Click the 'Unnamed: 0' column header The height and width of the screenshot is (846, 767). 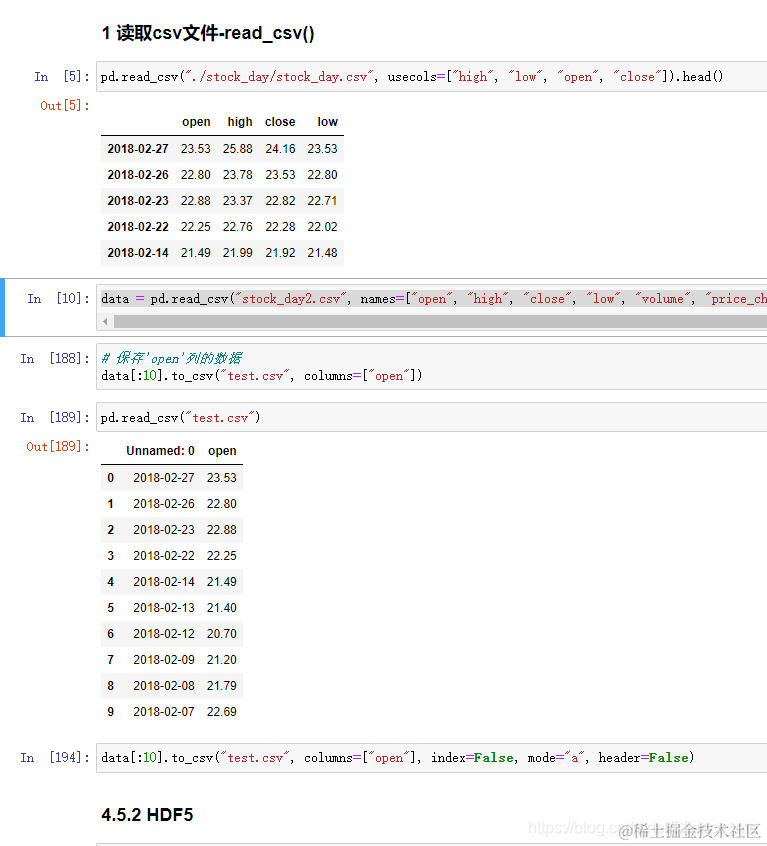point(160,451)
